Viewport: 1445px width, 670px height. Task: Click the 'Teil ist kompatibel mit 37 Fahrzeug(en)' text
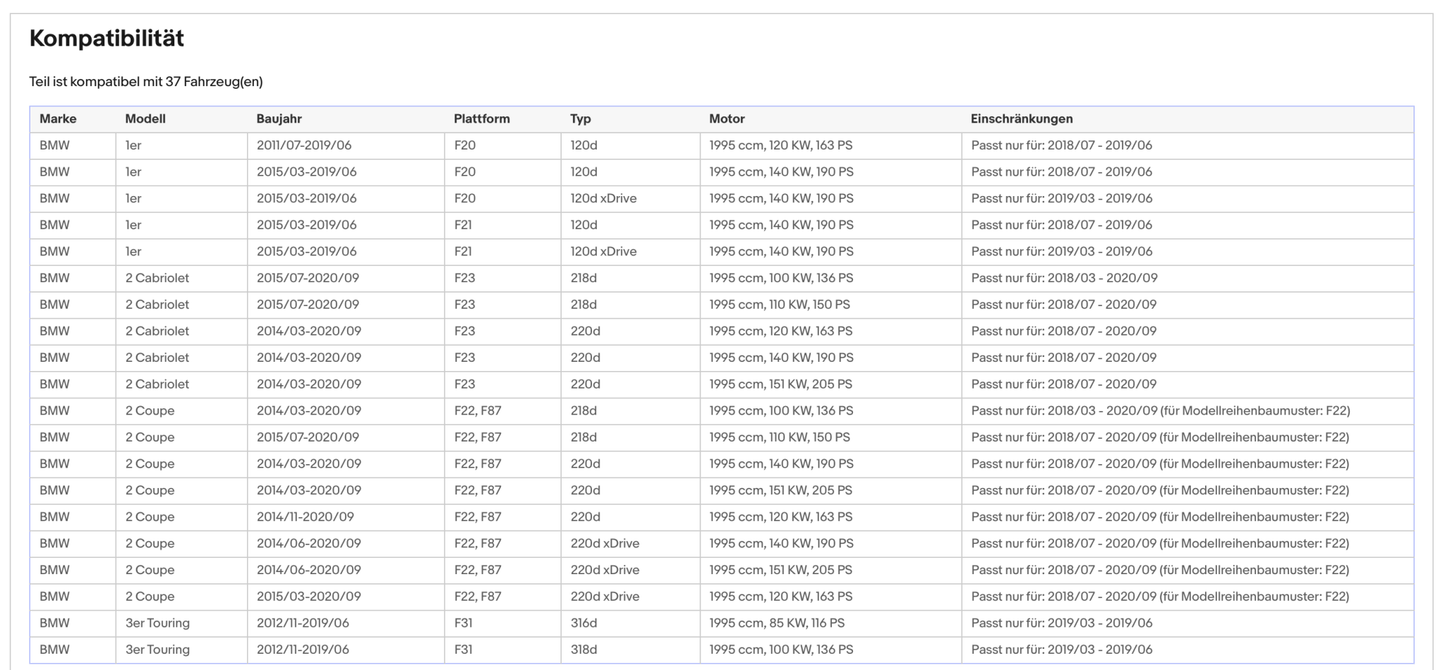click(x=146, y=81)
